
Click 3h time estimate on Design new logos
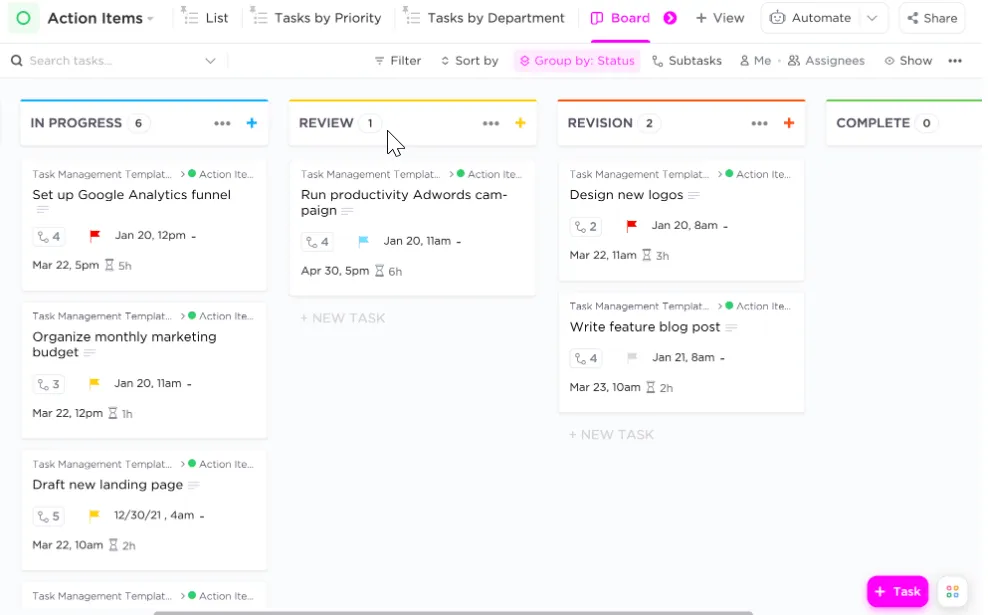[x=655, y=255]
